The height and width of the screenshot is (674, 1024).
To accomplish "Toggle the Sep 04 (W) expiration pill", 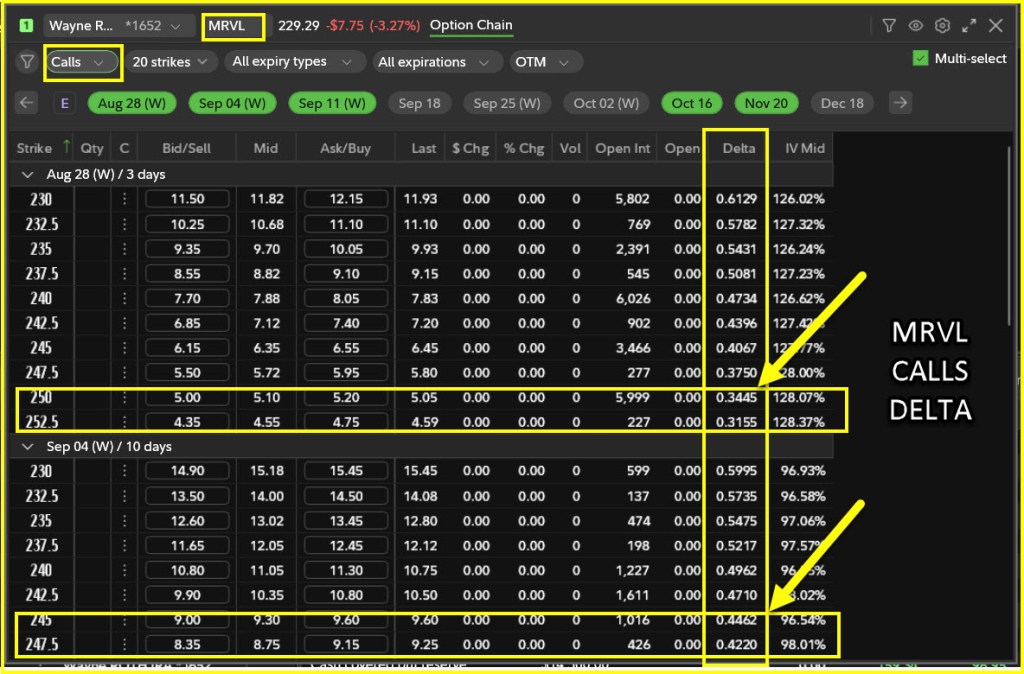I will 232,103.
